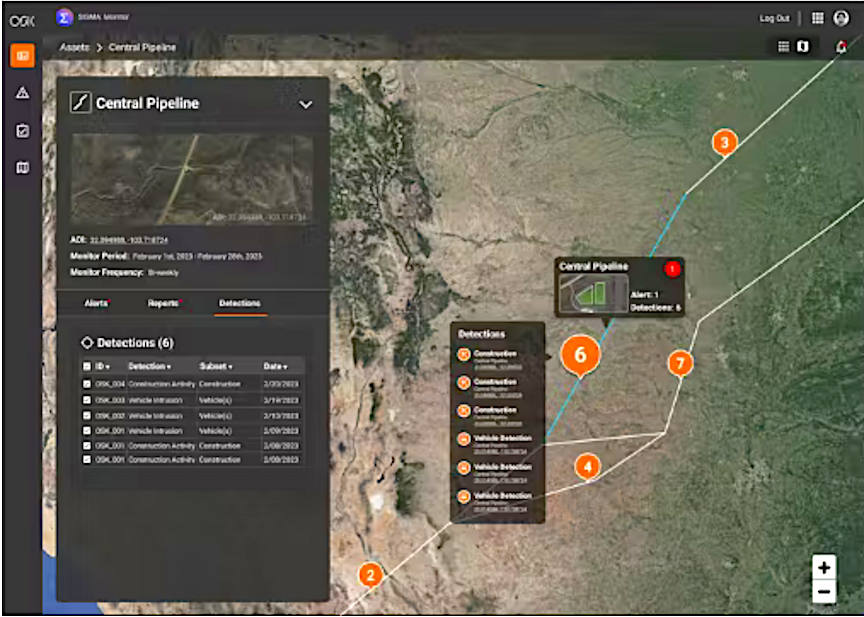The width and height of the screenshot is (864, 617).
Task: Open the map view sidebar icon
Action: pyautogui.click(x=22, y=167)
